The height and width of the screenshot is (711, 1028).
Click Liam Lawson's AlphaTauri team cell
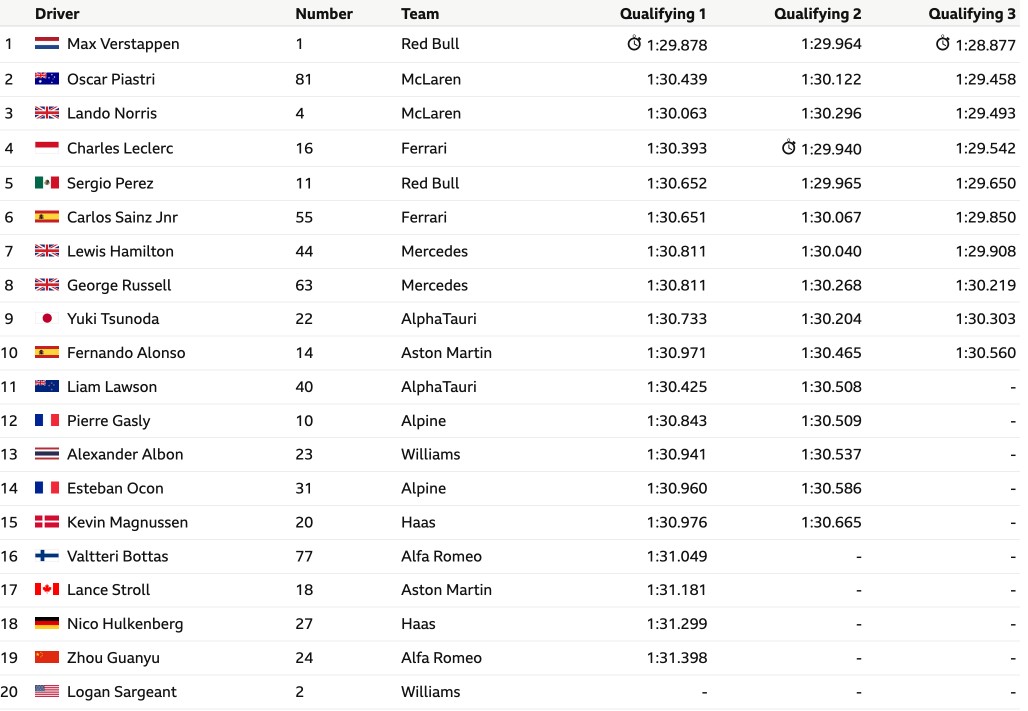pos(439,387)
